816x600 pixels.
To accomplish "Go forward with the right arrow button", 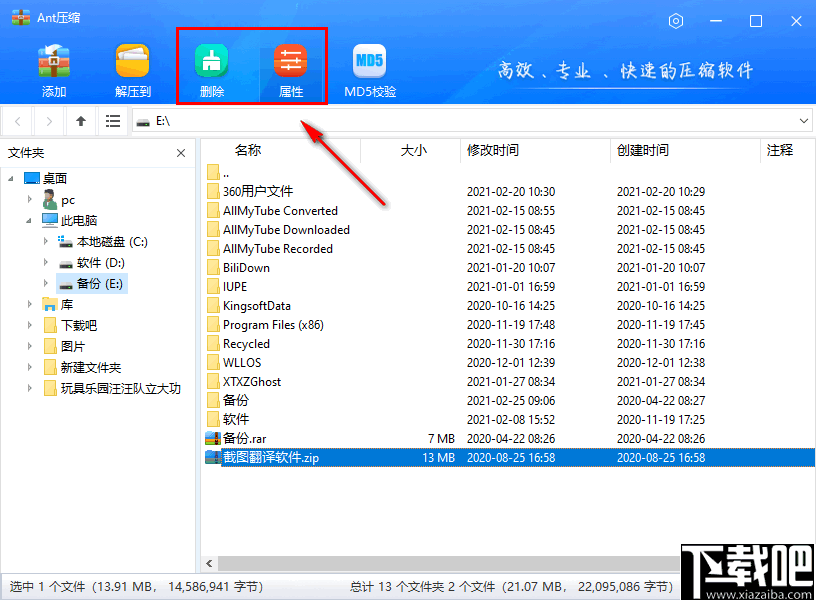I will [x=49, y=121].
